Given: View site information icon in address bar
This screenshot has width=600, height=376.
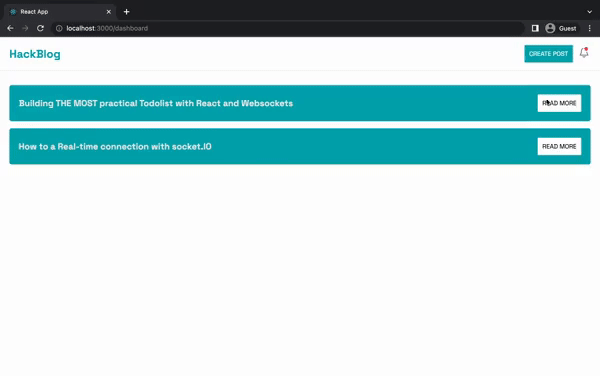Looking at the screenshot, I should [x=59, y=28].
